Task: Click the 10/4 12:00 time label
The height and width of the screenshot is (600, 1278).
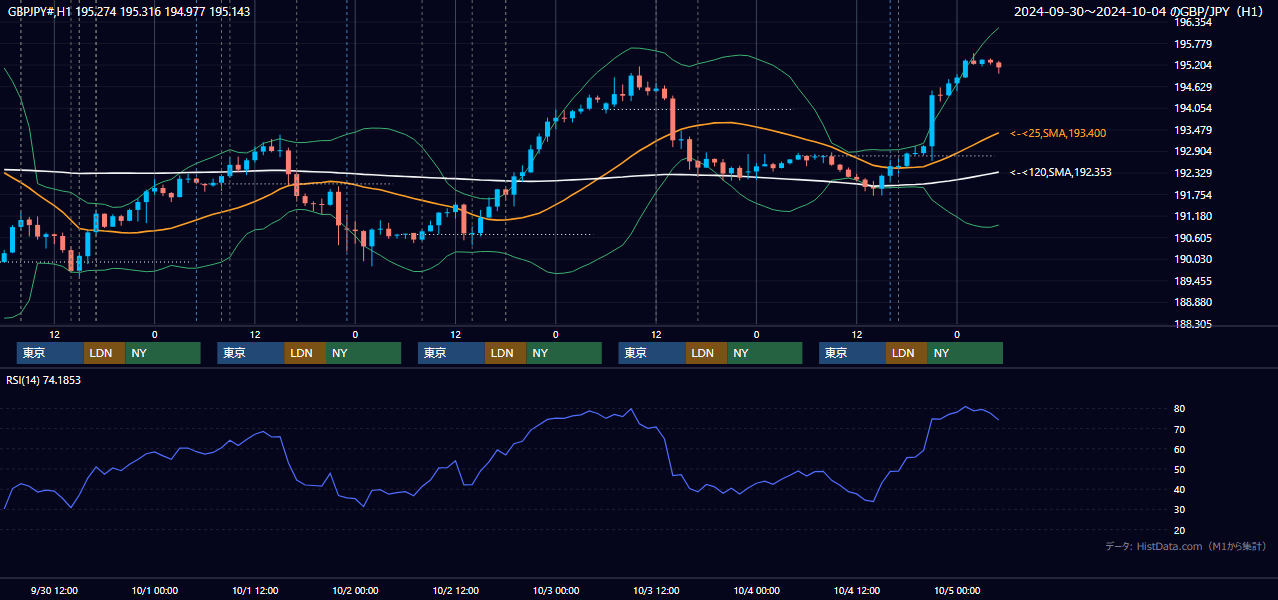Action: tap(857, 591)
